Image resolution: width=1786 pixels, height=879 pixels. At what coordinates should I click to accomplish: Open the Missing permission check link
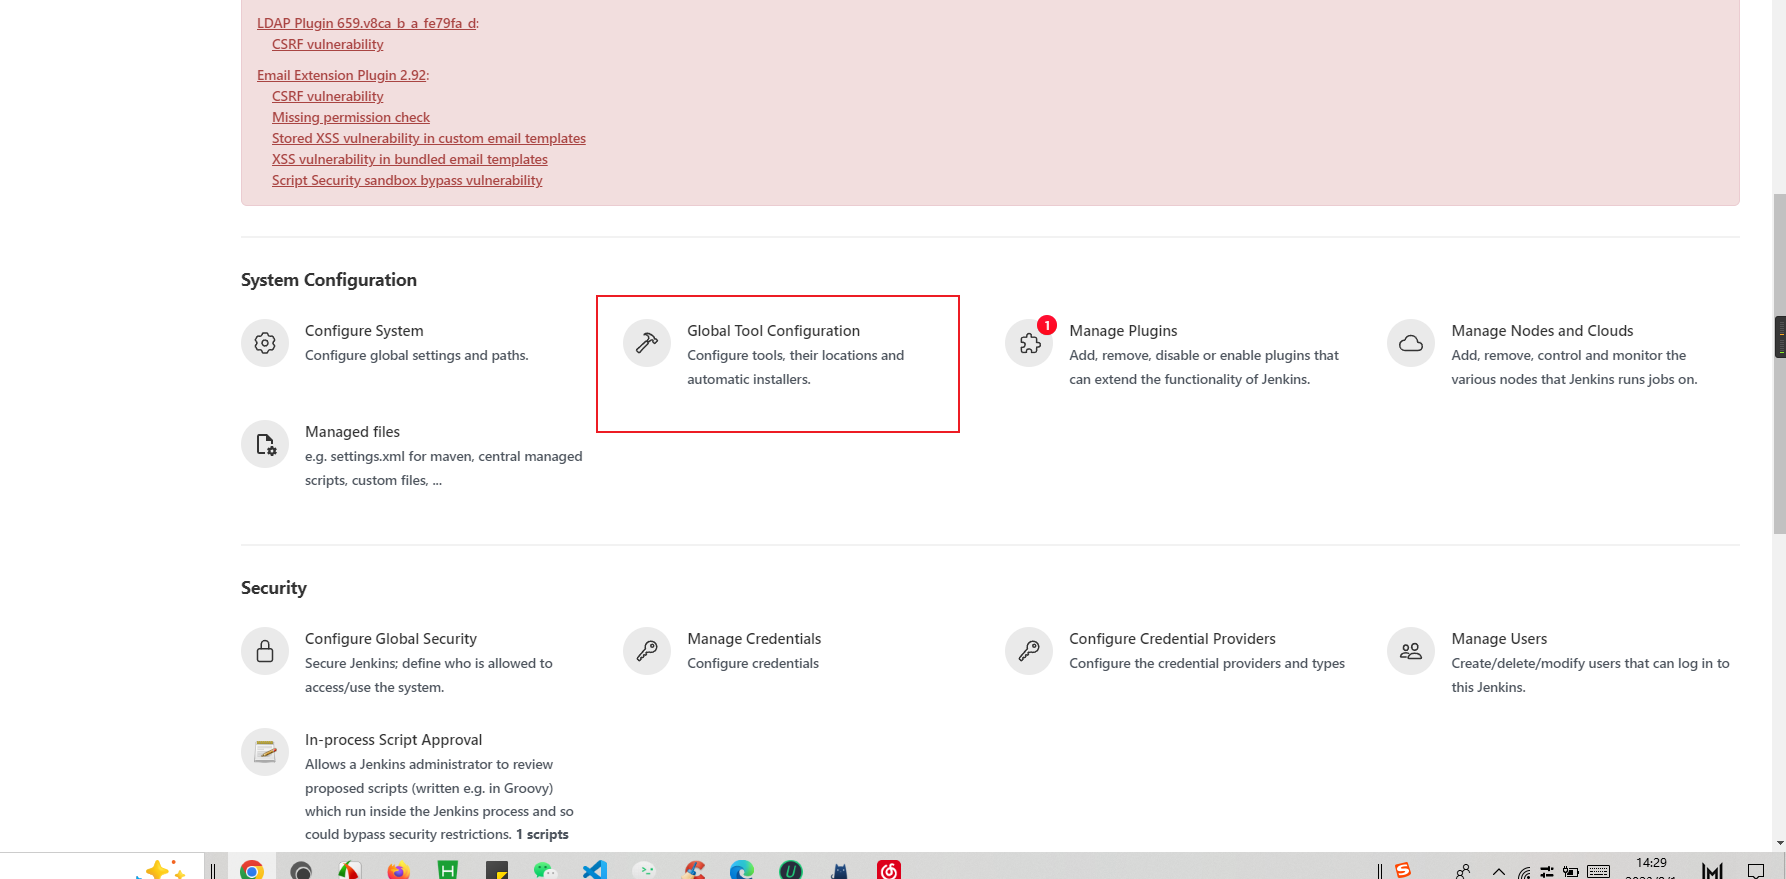(x=350, y=117)
